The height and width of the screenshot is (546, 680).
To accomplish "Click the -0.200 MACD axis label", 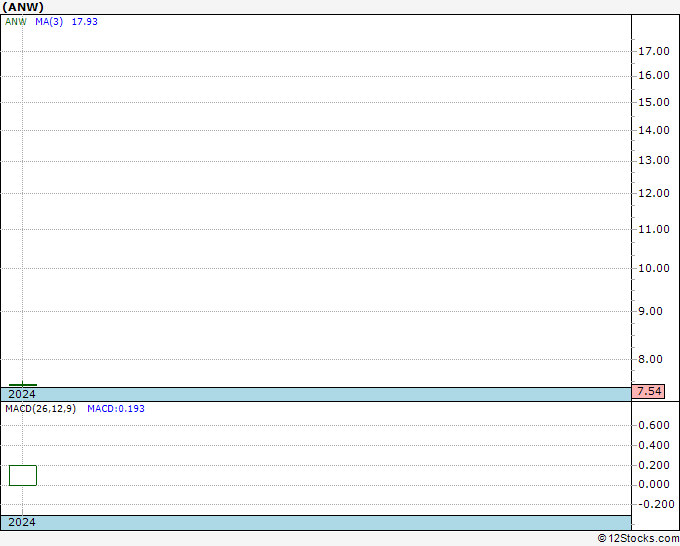I will pyautogui.click(x=654, y=504).
